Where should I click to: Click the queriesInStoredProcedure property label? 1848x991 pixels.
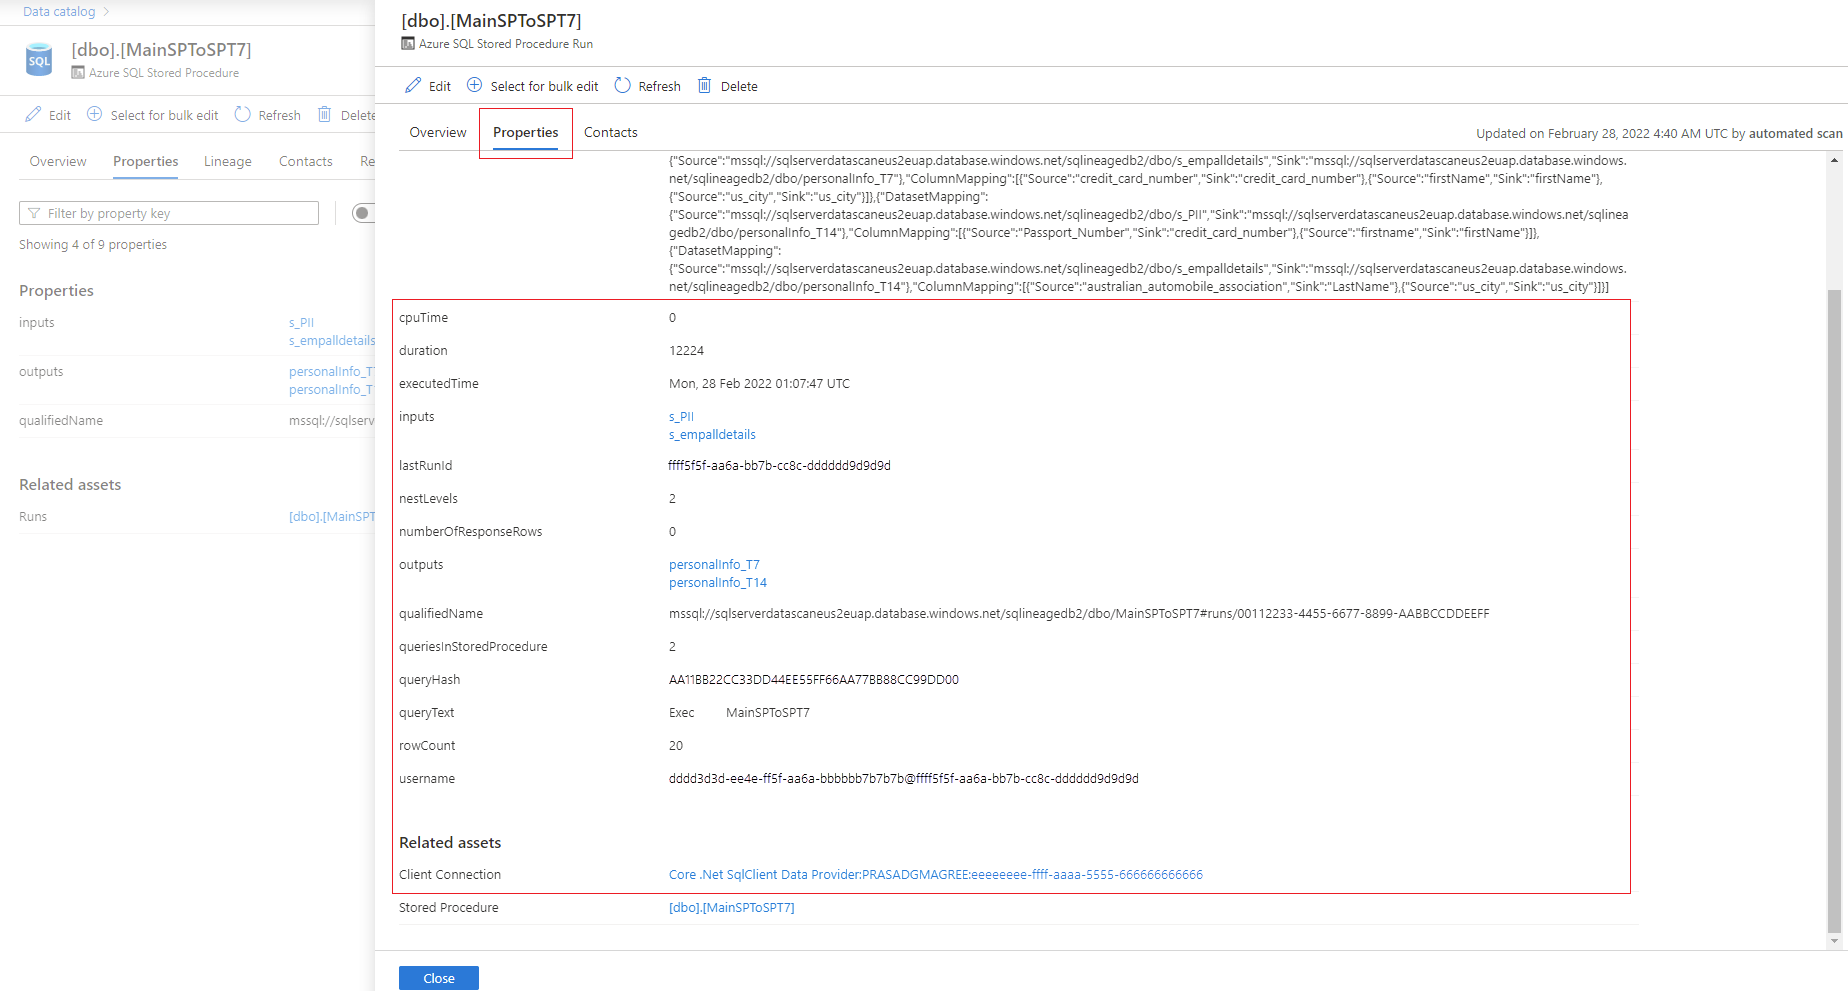coord(473,647)
